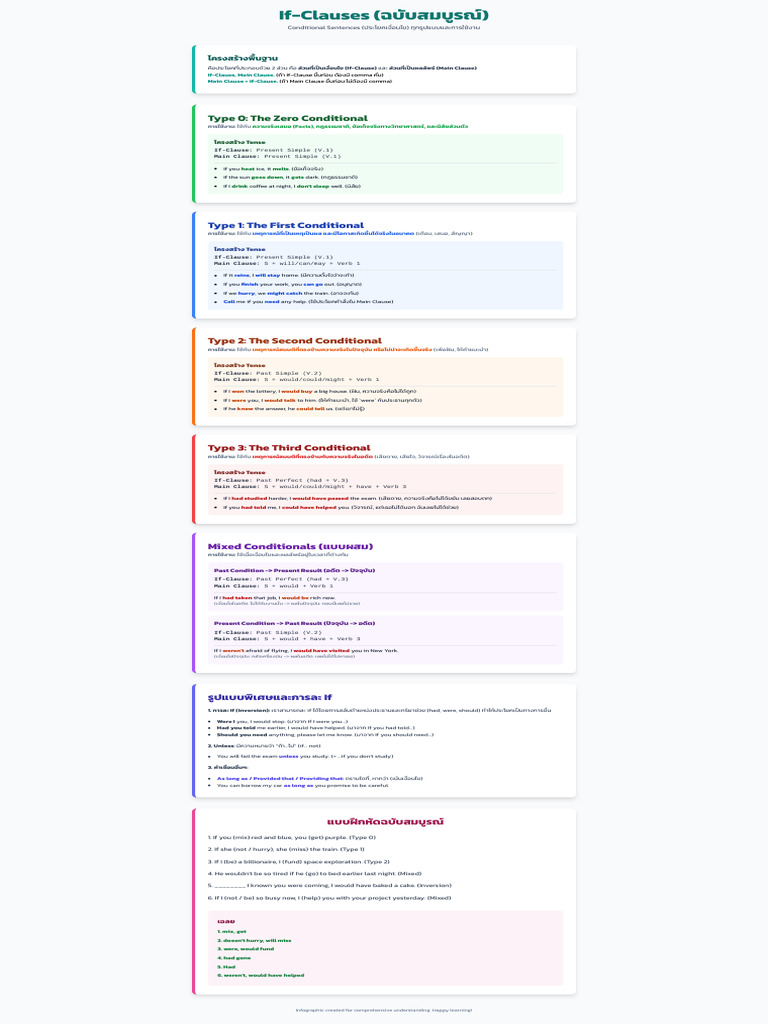The image size is (768, 1024).
Task: Click the 'Past Condition -> Present Result' subheading
Action: pyautogui.click(x=294, y=570)
